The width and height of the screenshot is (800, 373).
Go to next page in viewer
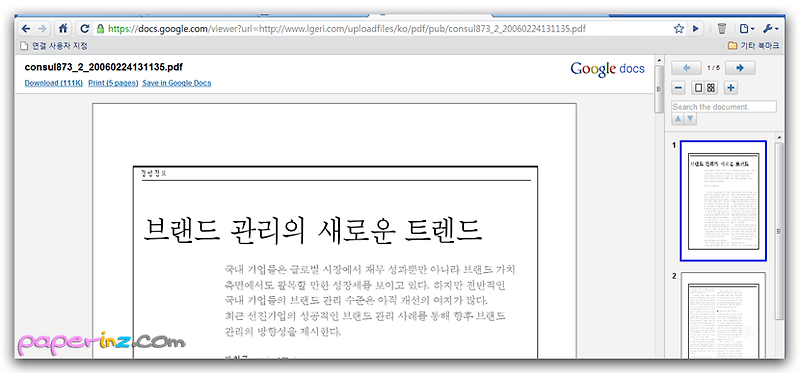(740, 68)
